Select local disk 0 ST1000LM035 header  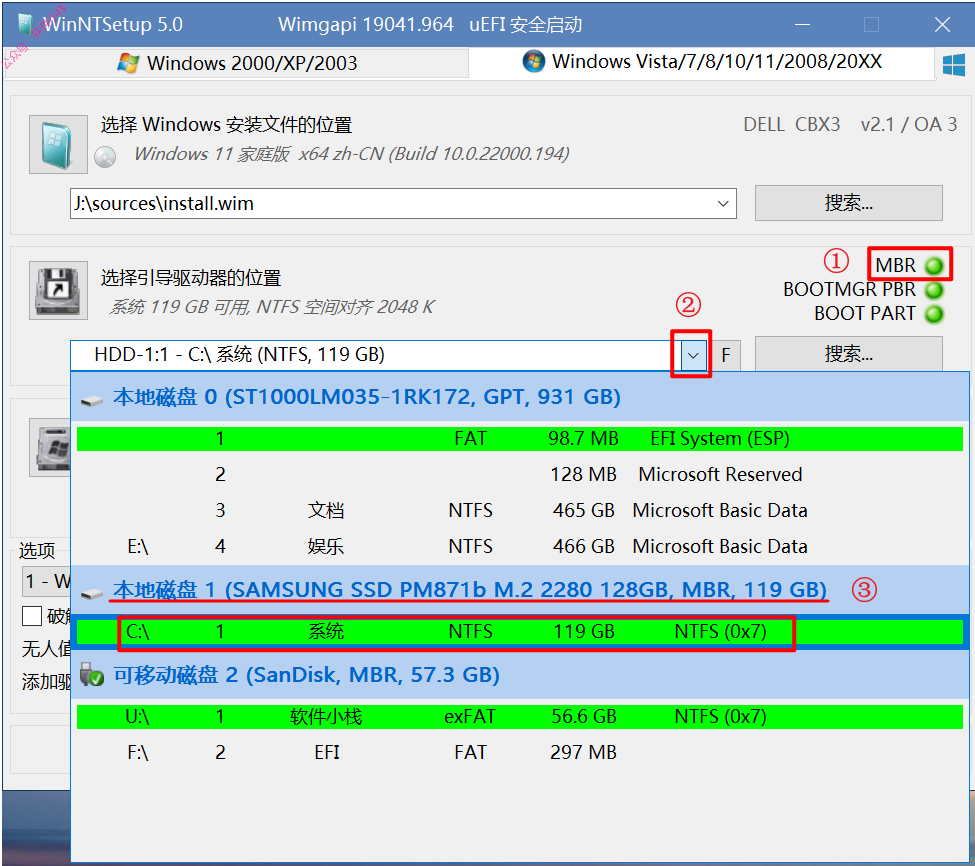pyautogui.click(x=520, y=397)
